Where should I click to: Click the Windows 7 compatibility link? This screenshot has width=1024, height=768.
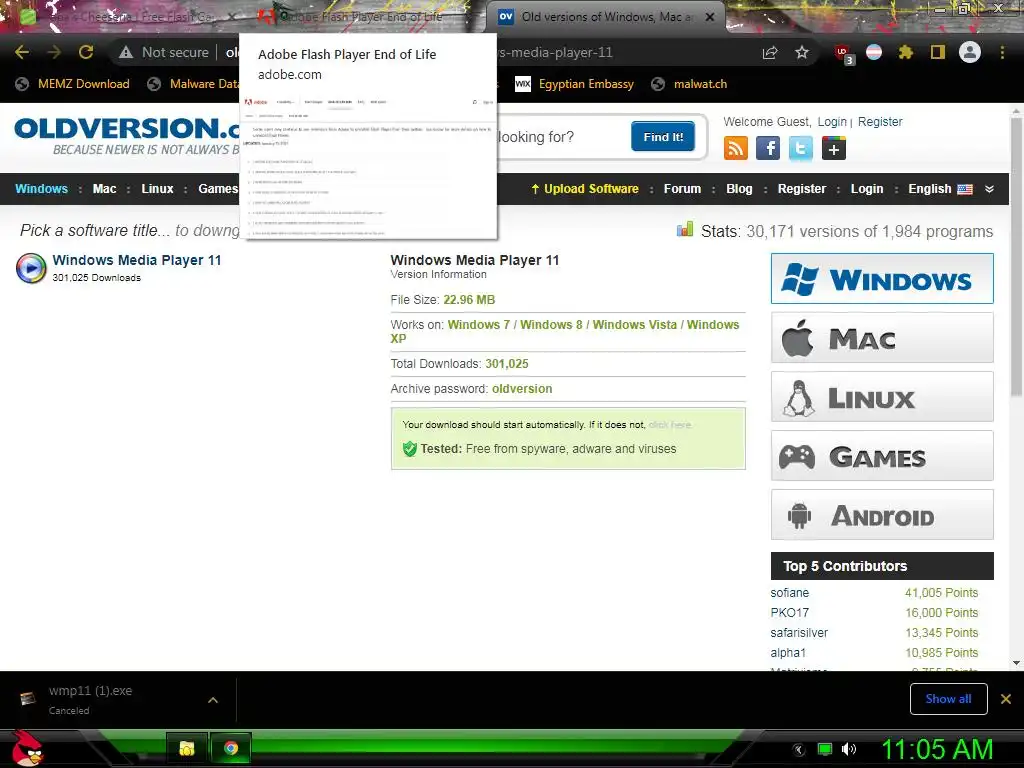(479, 325)
